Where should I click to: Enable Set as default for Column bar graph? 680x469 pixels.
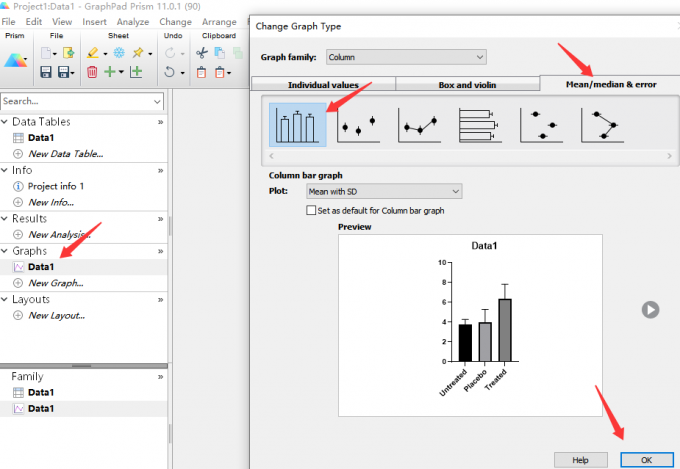pyautogui.click(x=311, y=210)
